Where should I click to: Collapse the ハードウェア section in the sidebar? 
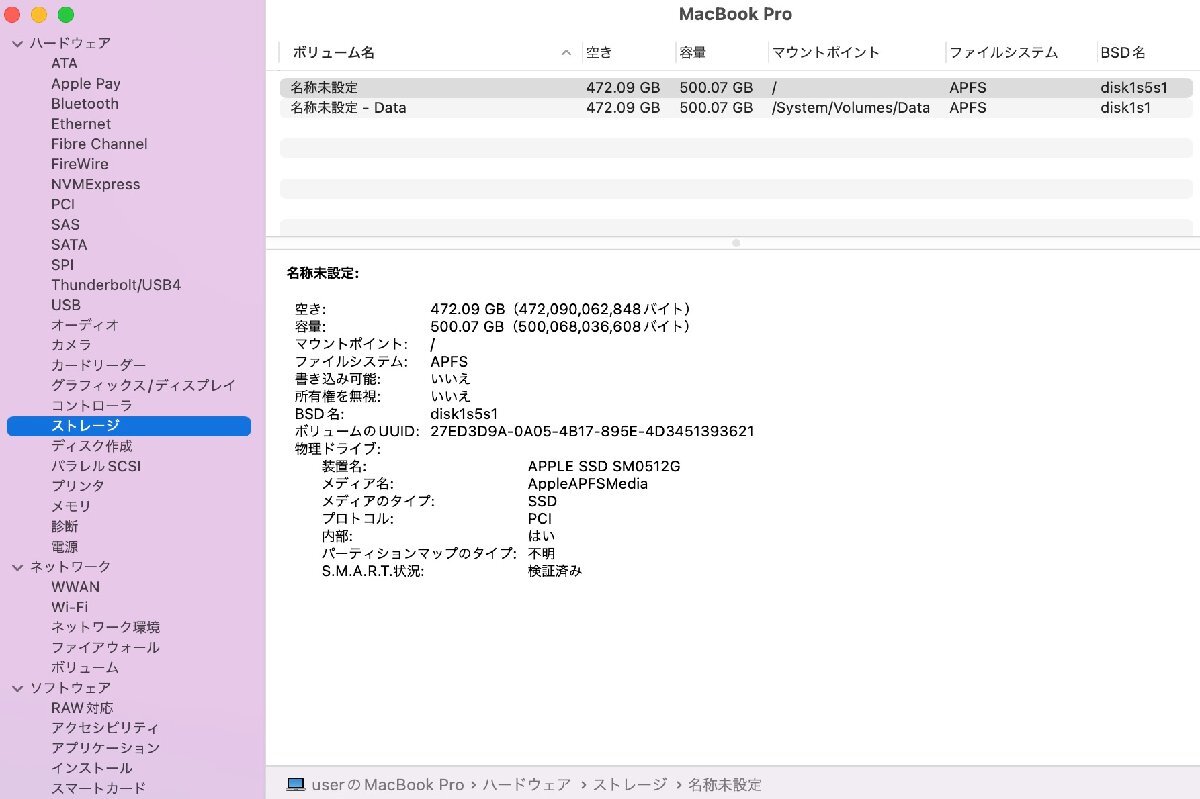(x=16, y=43)
